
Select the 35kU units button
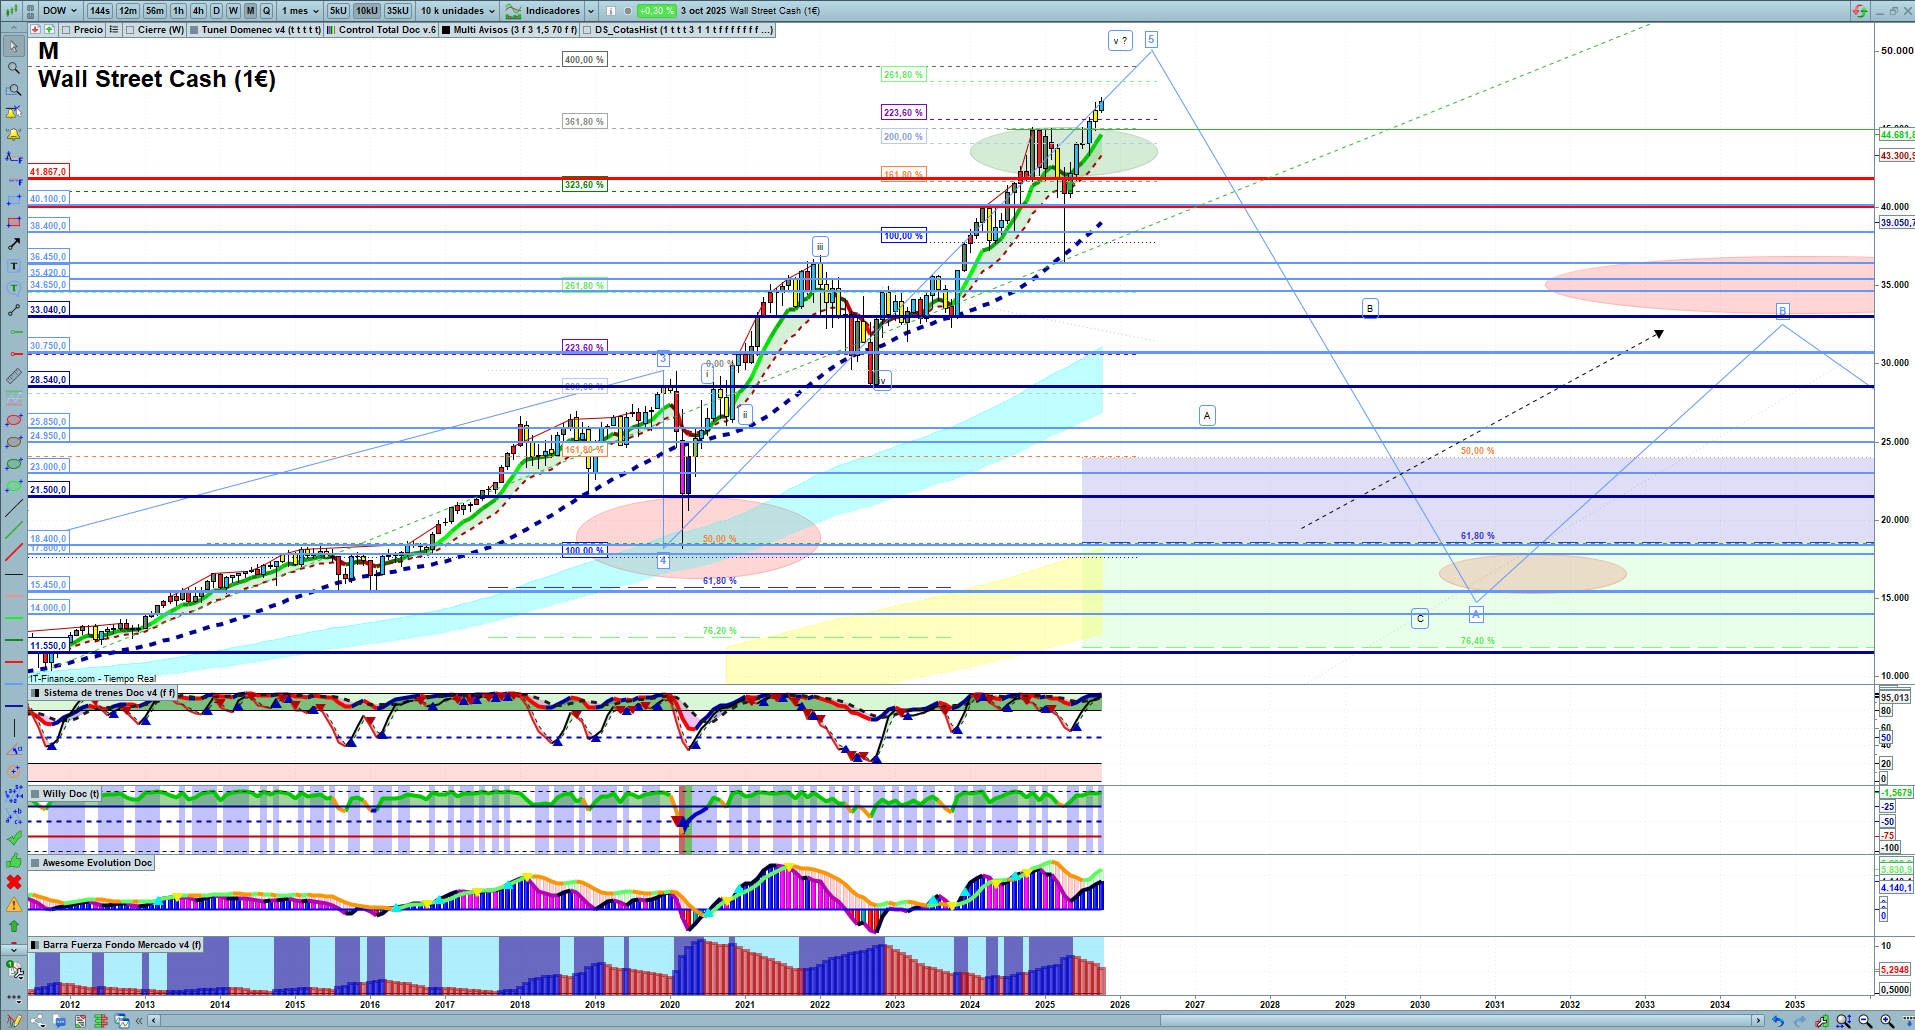[x=397, y=11]
